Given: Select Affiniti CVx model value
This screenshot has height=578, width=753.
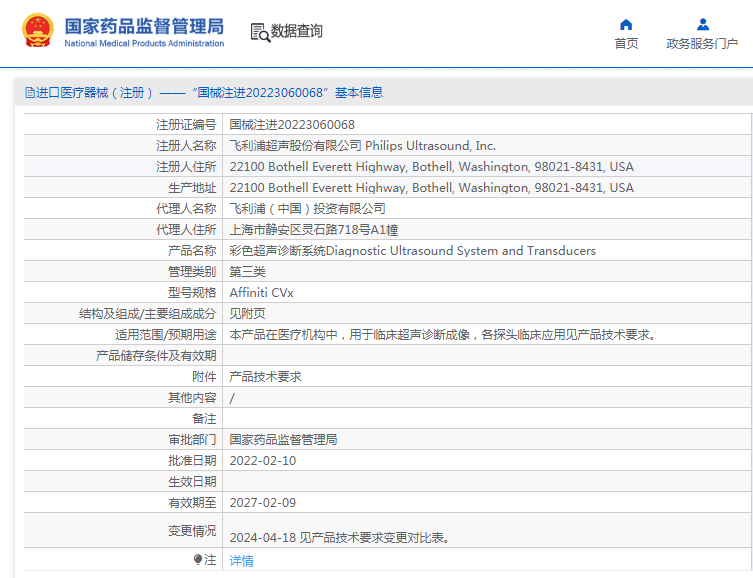Looking at the screenshot, I should [261, 293].
